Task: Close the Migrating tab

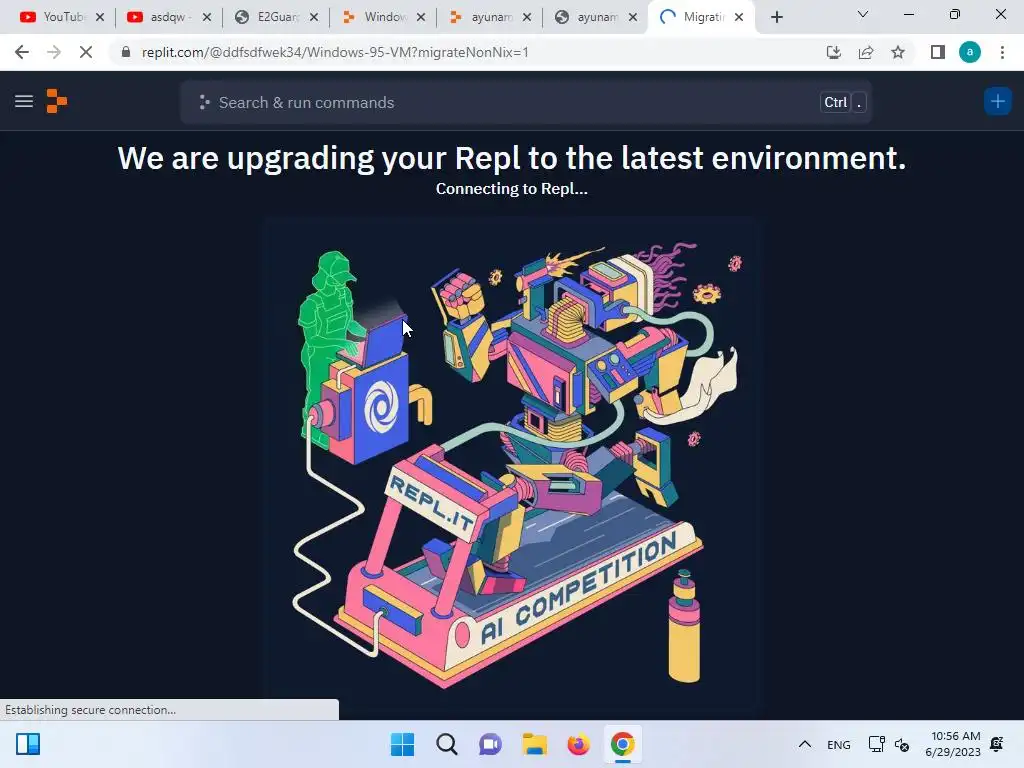Action: [739, 17]
